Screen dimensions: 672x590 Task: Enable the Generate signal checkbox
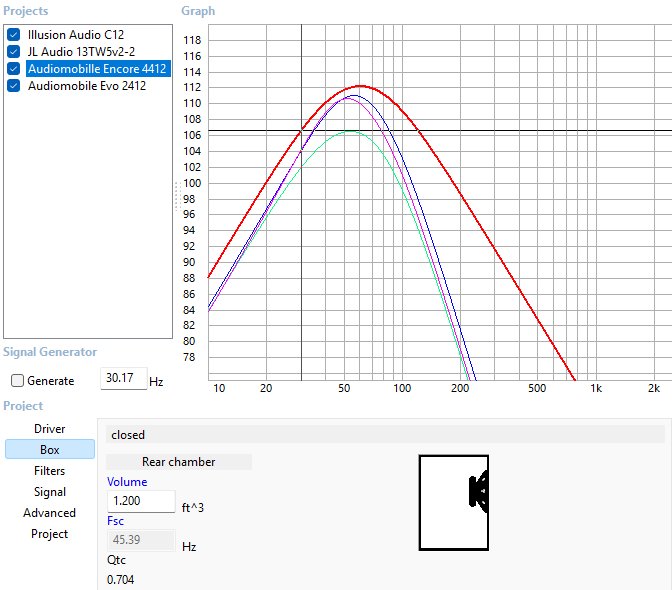(17, 380)
